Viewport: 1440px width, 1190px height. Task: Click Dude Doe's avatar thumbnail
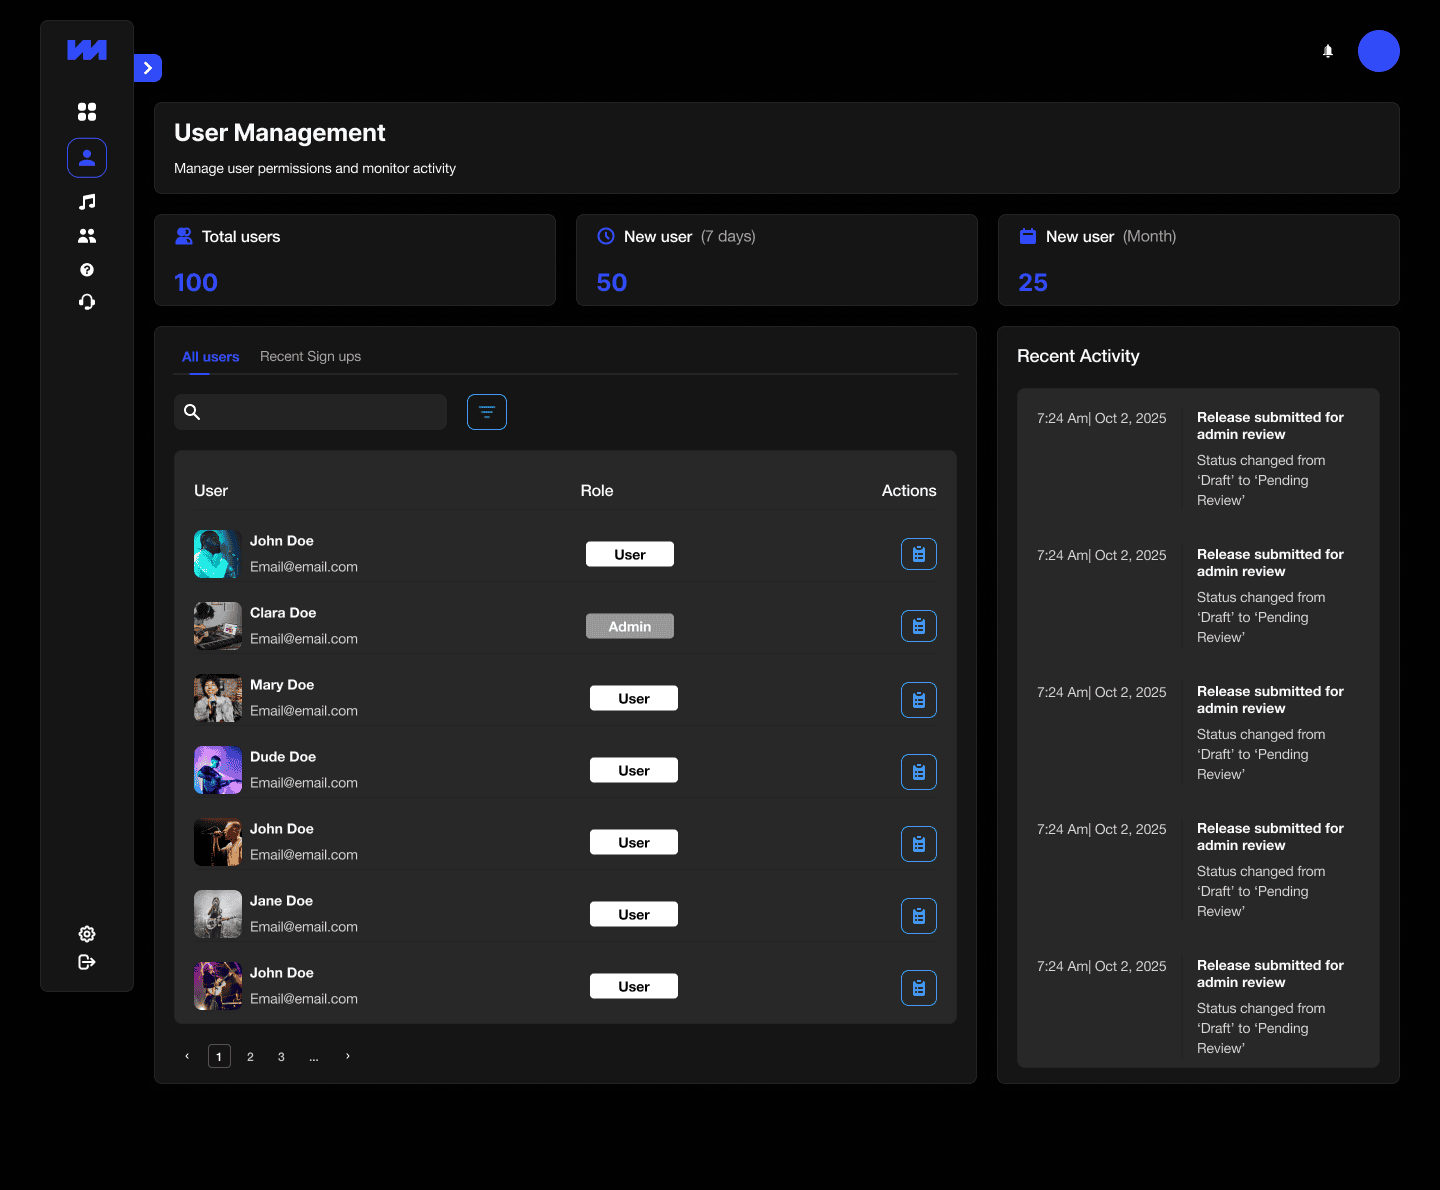[218, 770]
